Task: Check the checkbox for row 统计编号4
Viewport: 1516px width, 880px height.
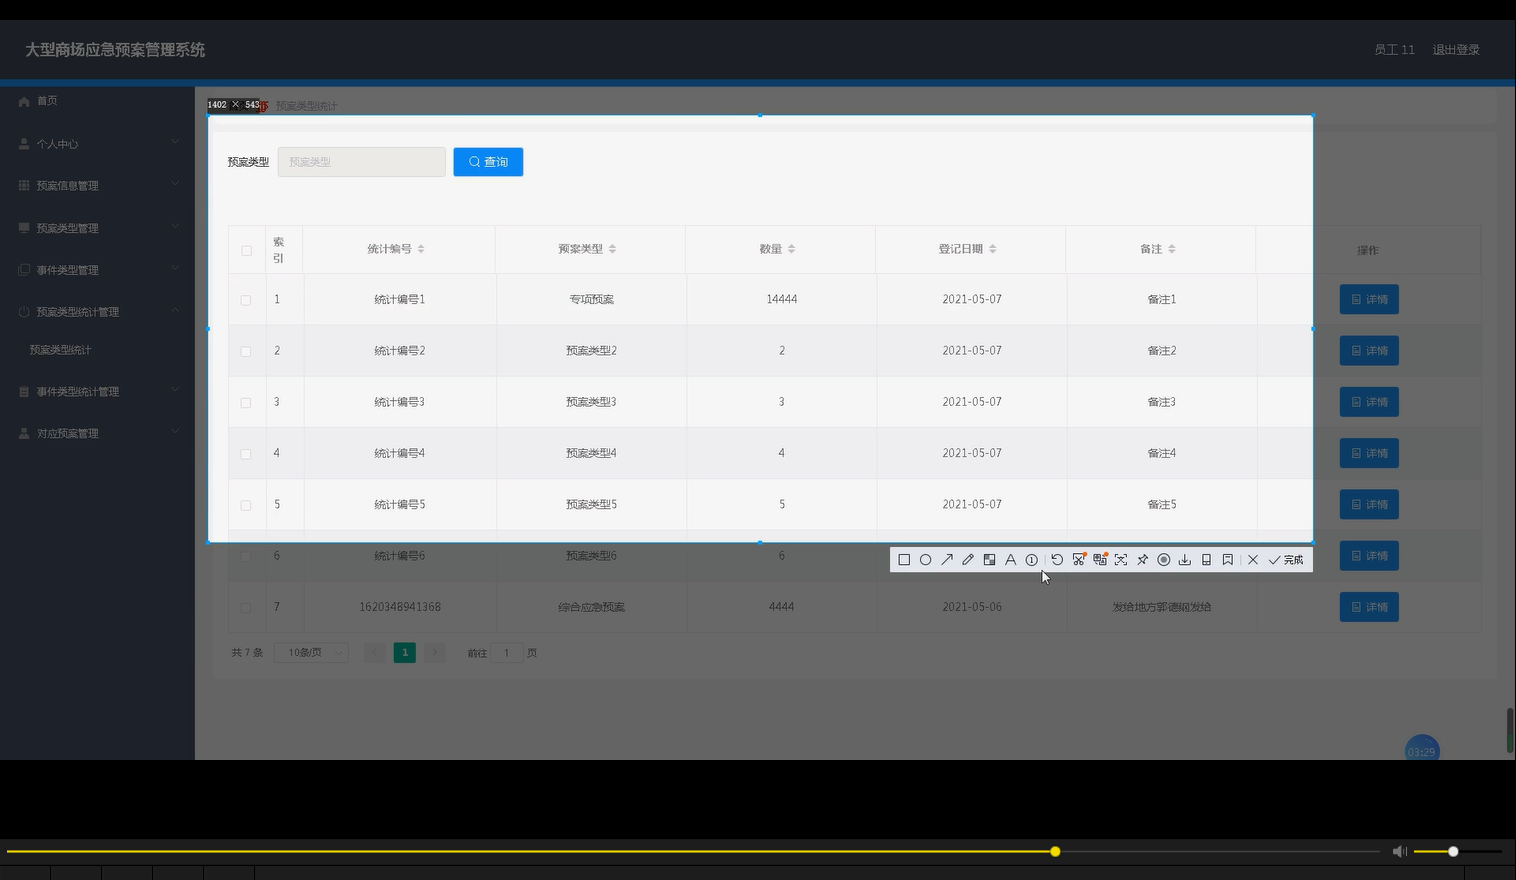Action: coord(246,454)
